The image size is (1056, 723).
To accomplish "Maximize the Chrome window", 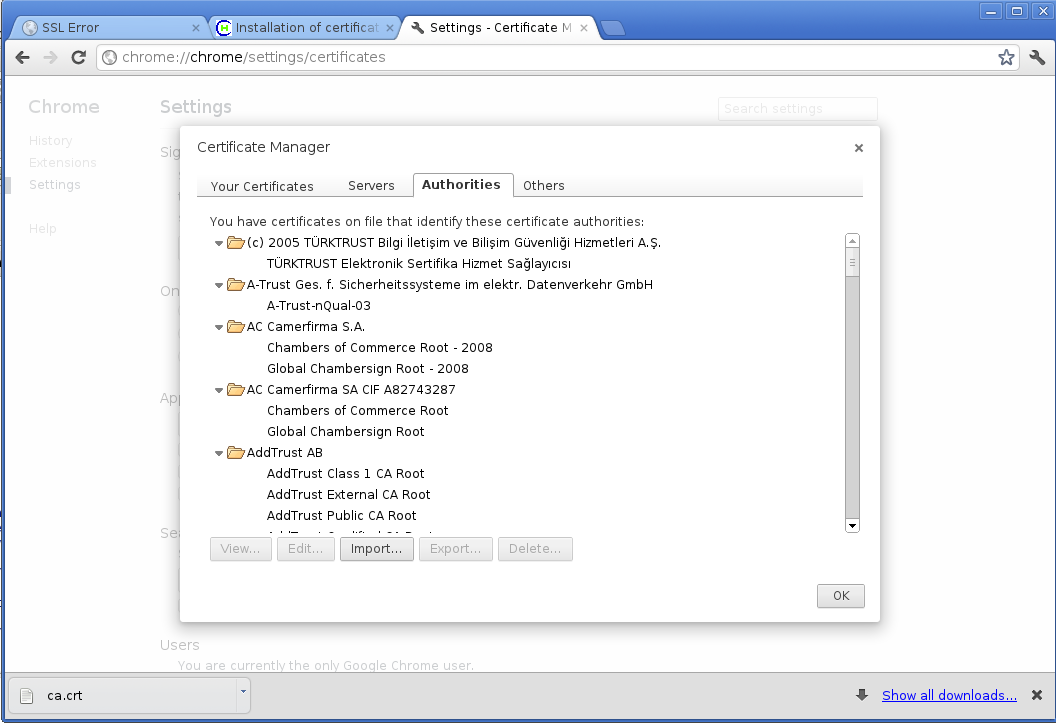I will point(1017,11).
